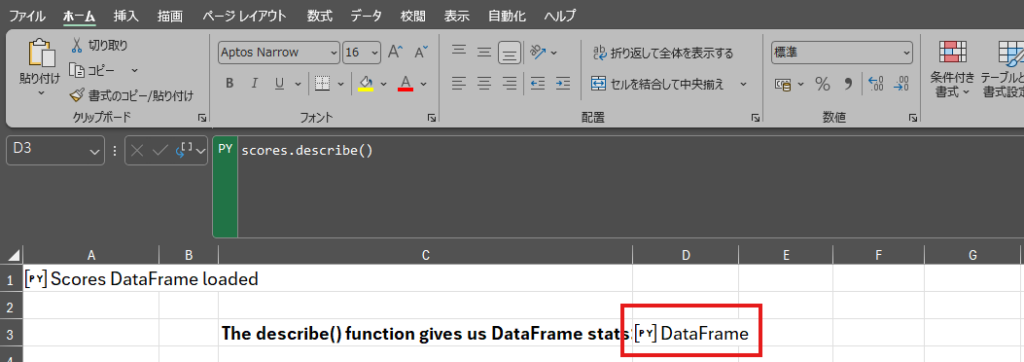
Task: Align text to middle of cell
Action: tap(484, 52)
